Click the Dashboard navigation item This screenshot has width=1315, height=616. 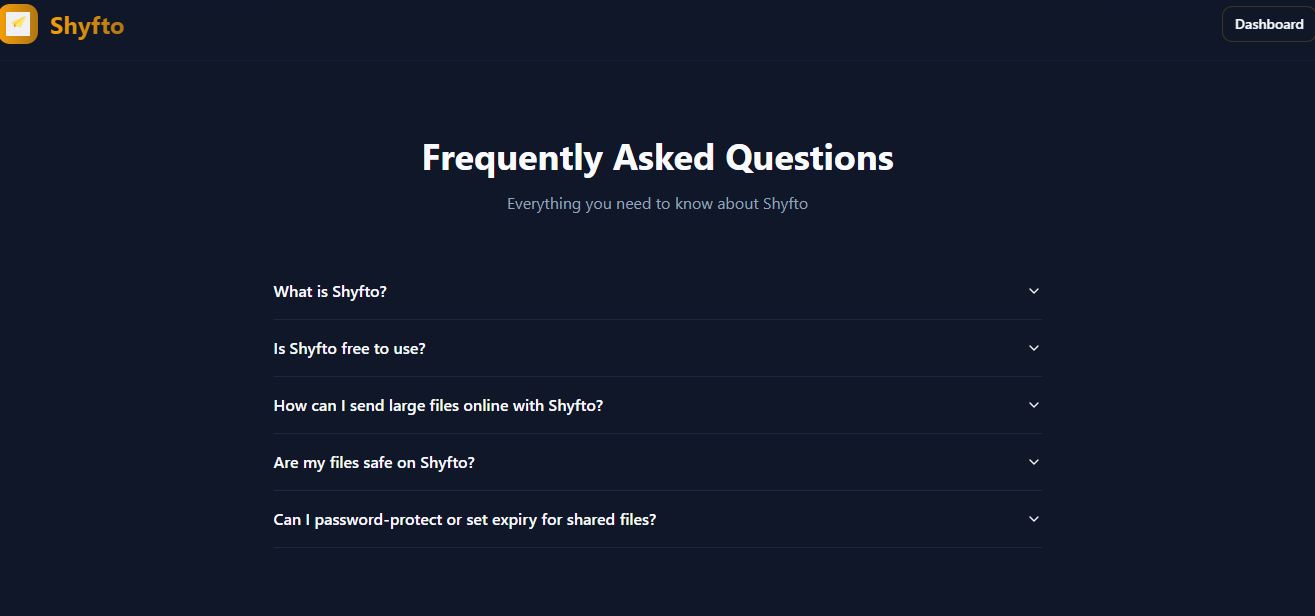(1268, 23)
